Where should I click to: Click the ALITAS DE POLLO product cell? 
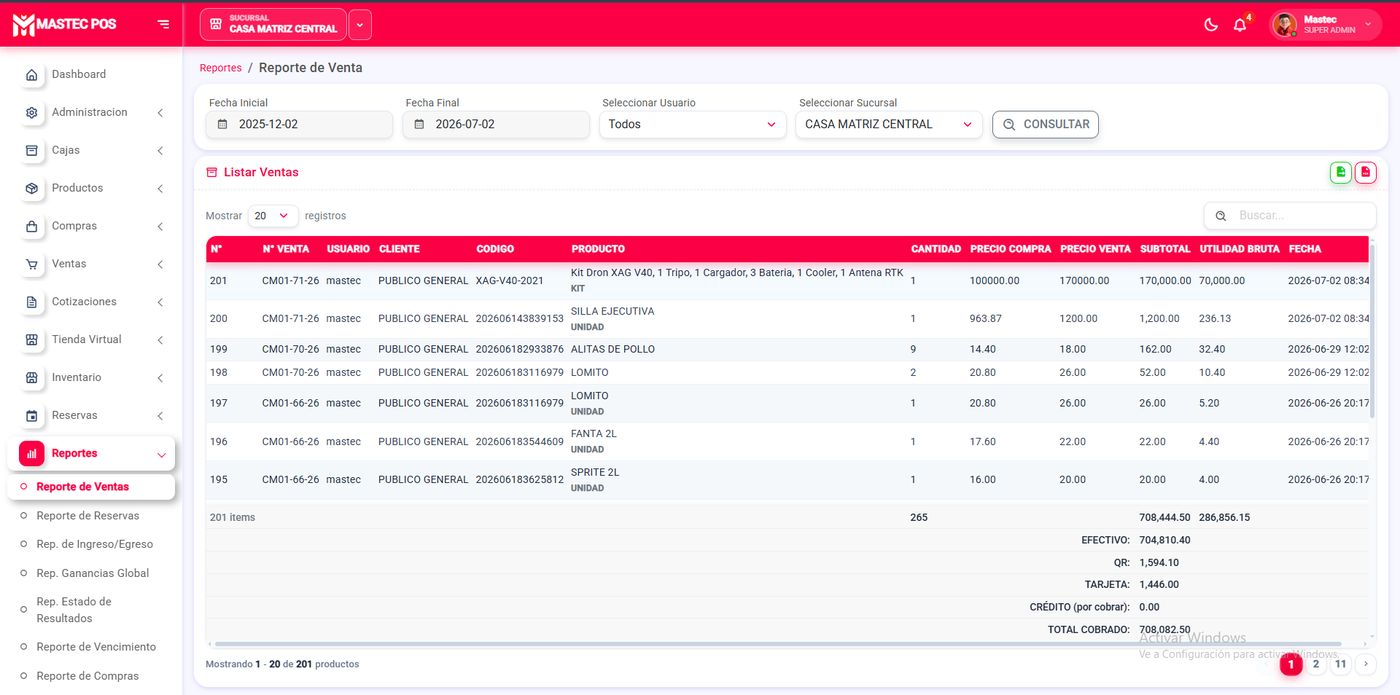(x=611, y=350)
